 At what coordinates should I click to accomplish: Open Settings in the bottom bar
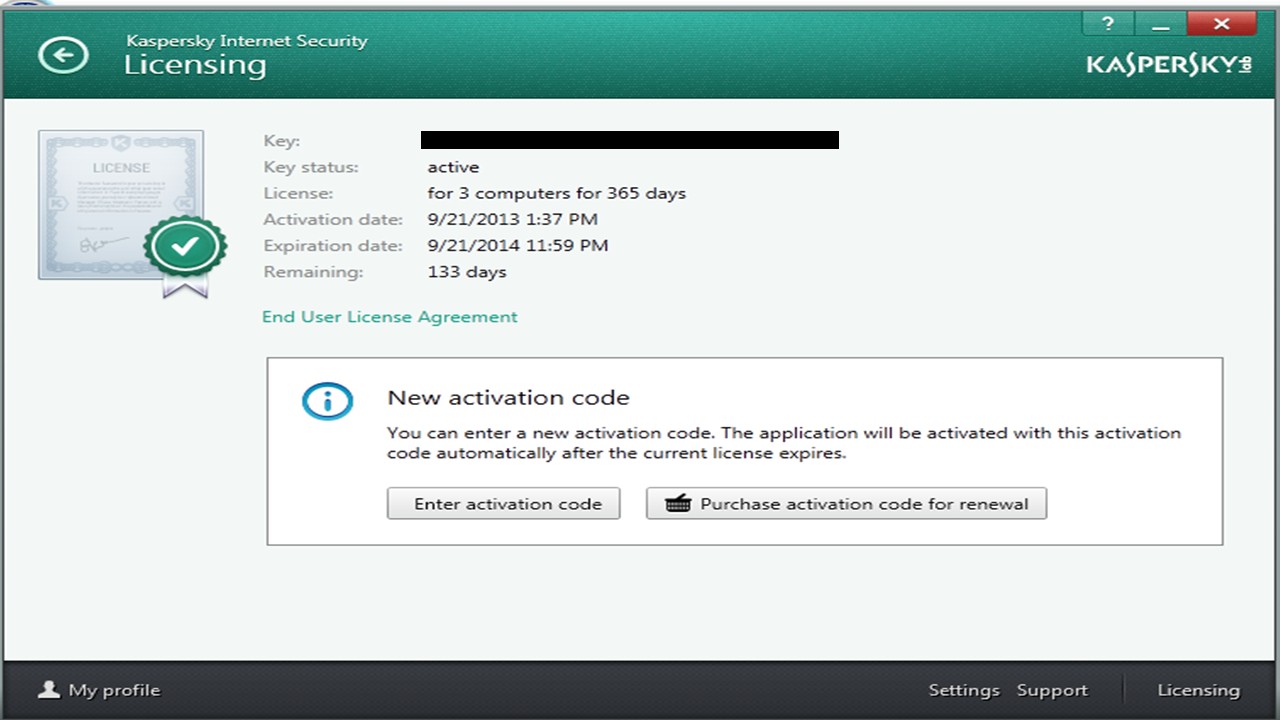point(963,690)
